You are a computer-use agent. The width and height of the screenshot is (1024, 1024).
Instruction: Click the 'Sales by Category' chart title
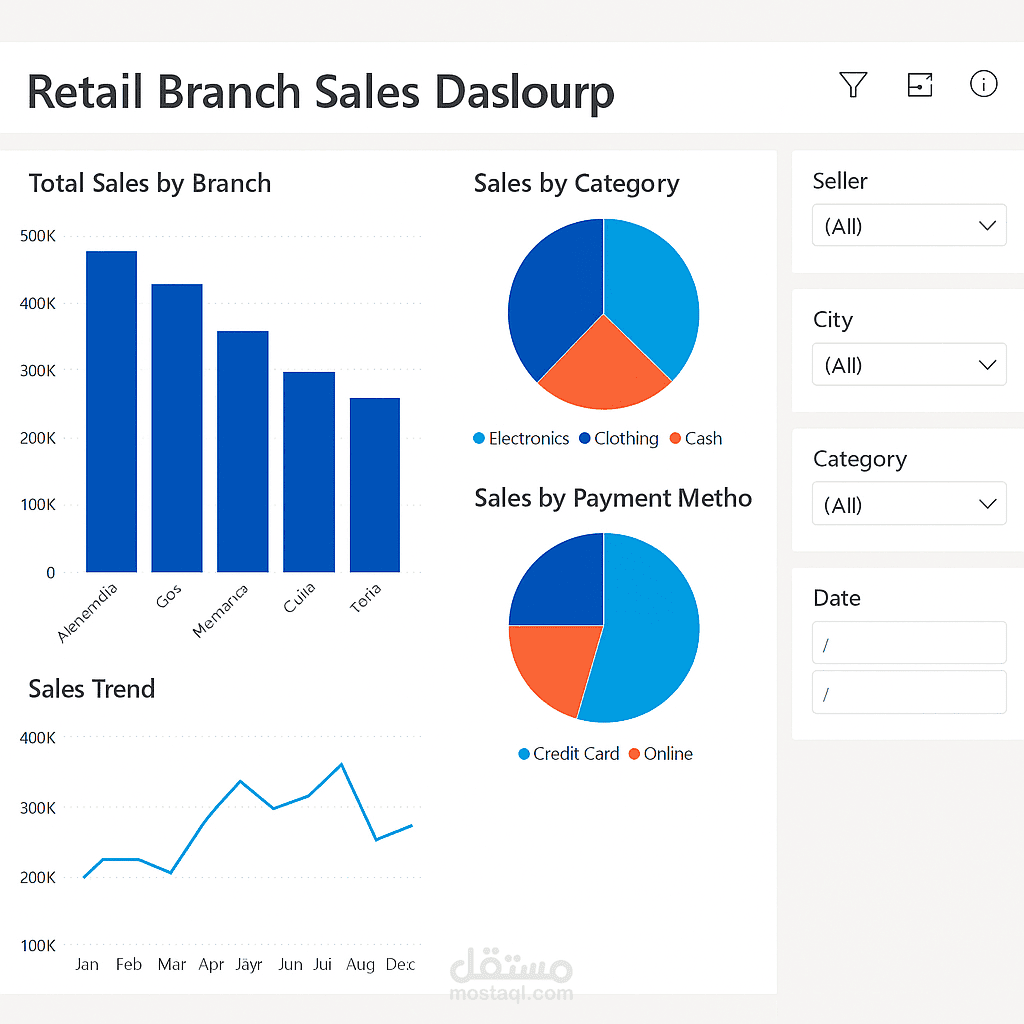[576, 184]
